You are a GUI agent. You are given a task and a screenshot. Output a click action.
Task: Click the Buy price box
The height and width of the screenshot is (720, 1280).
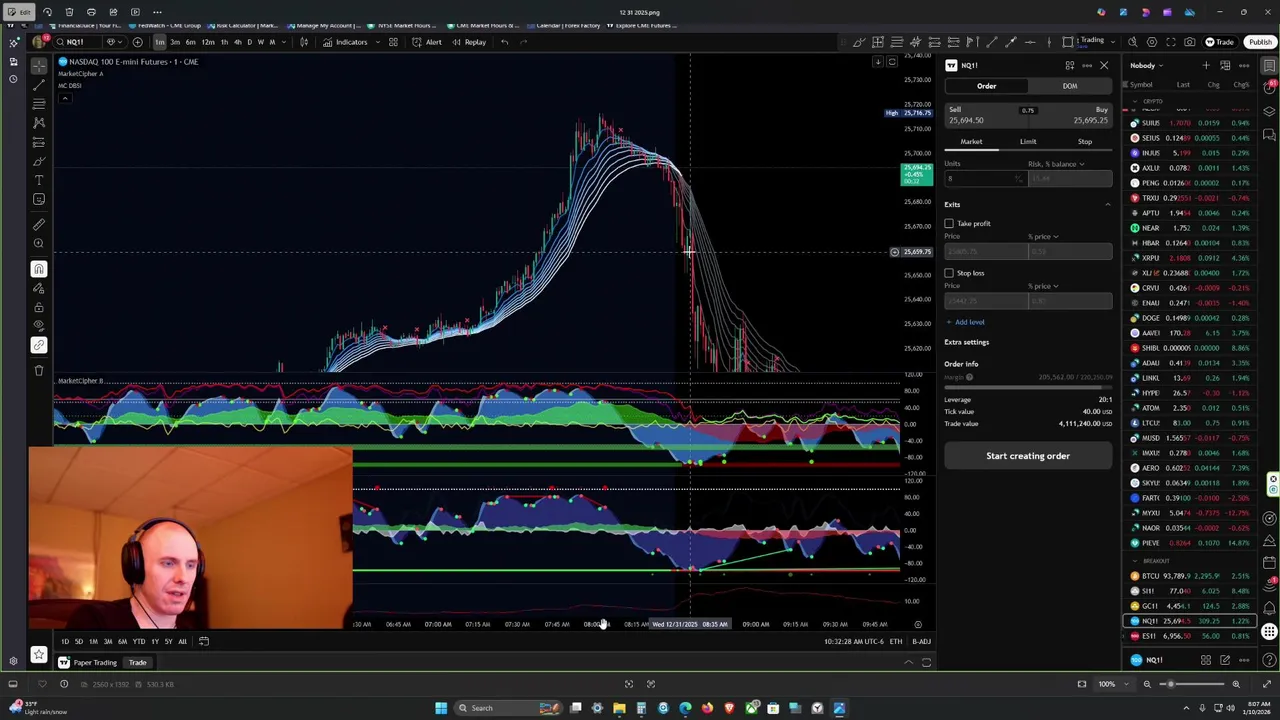[x=1071, y=115]
